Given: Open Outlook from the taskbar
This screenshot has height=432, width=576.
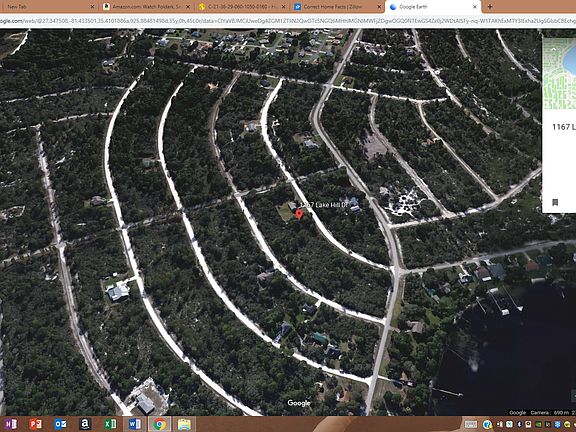Looking at the screenshot, I should tap(60, 424).
